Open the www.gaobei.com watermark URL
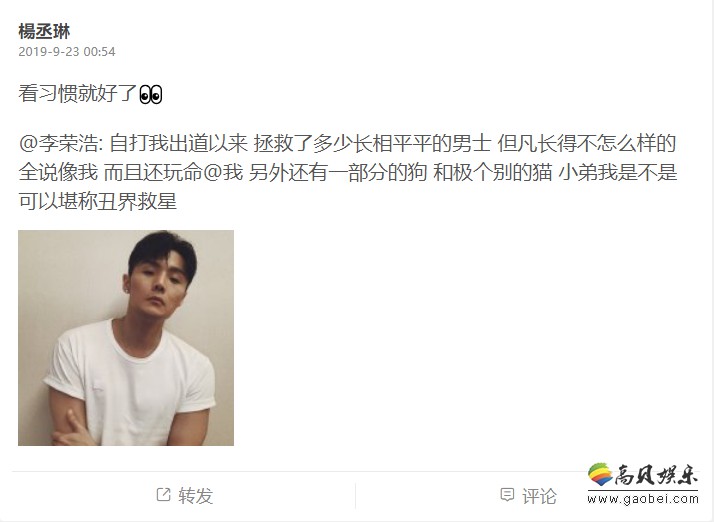Image resolution: width=714 pixels, height=522 pixels. click(x=643, y=499)
